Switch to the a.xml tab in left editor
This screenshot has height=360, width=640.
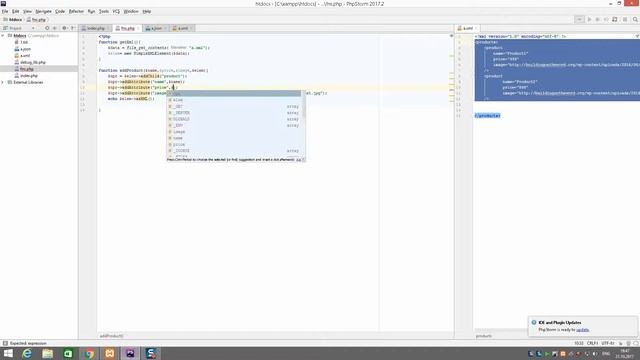182,28
